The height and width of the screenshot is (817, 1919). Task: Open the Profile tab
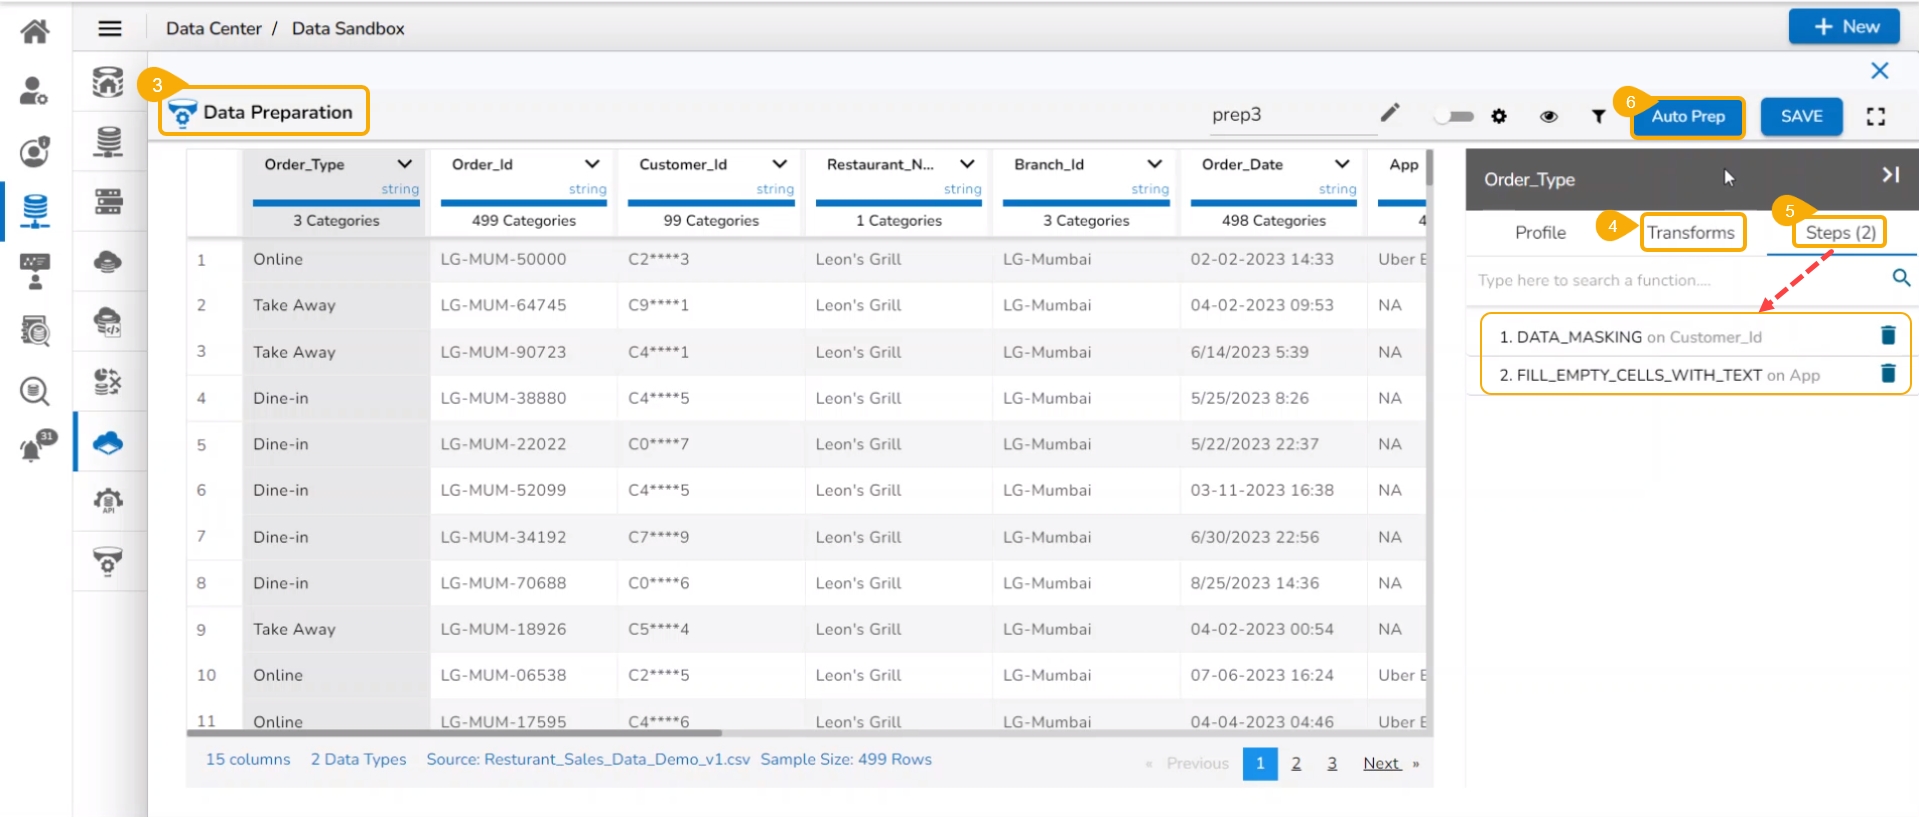(1539, 233)
